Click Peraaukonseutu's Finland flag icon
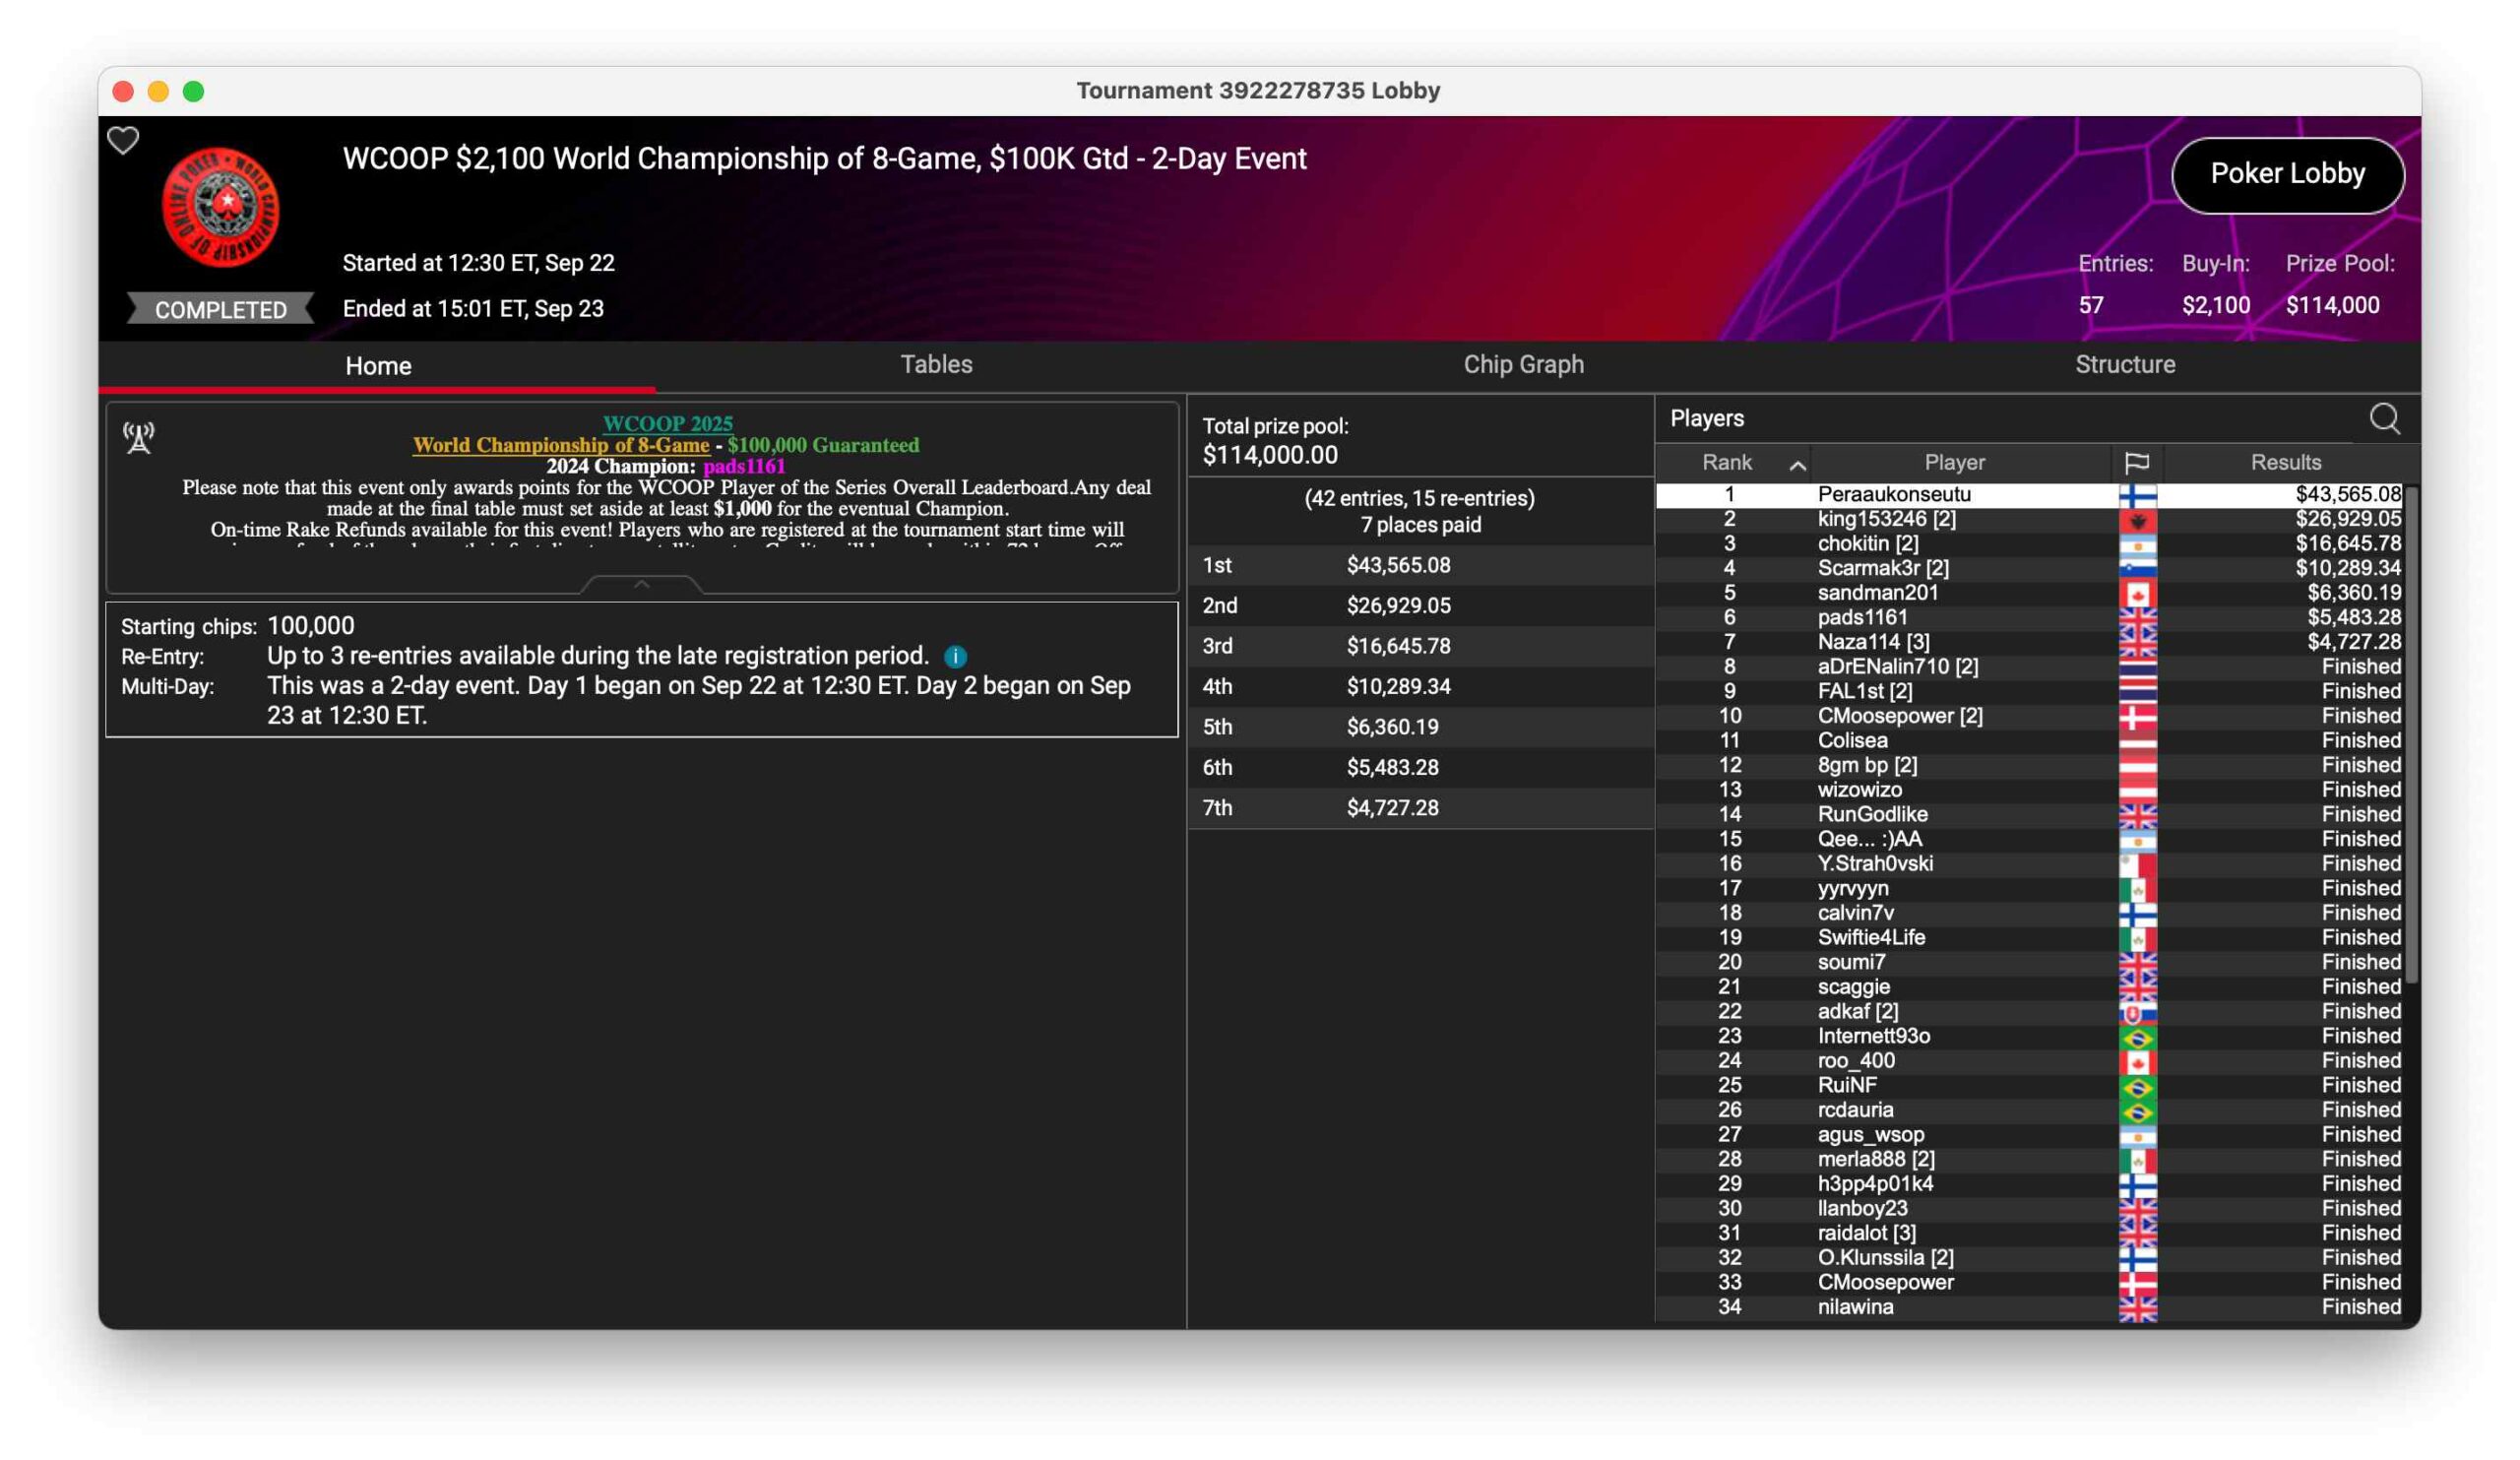 click(x=2137, y=495)
